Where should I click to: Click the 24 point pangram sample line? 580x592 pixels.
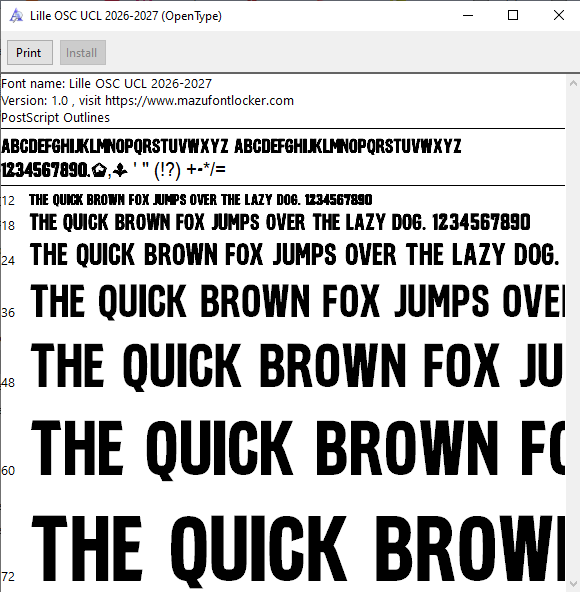point(295,254)
